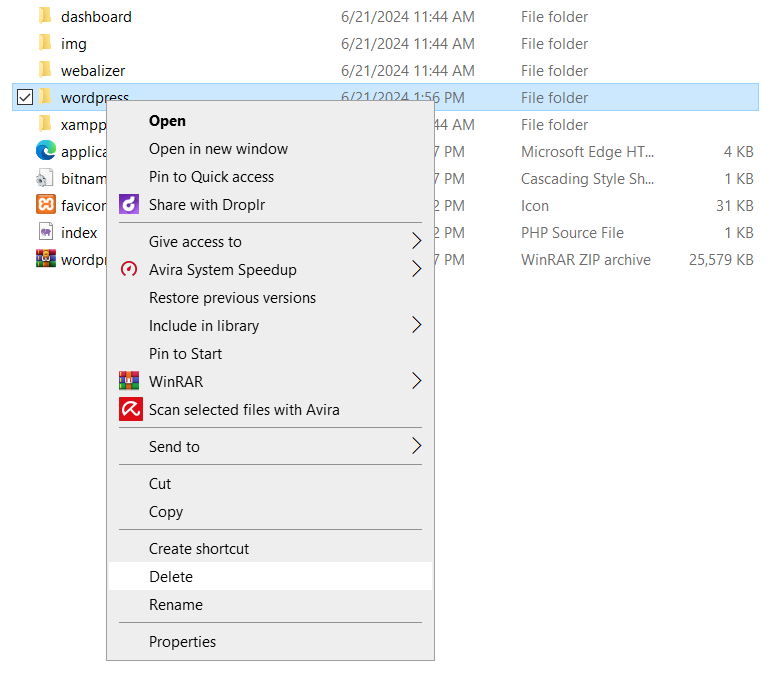Select Cut from the context menu
778x679 pixels.
270,483
